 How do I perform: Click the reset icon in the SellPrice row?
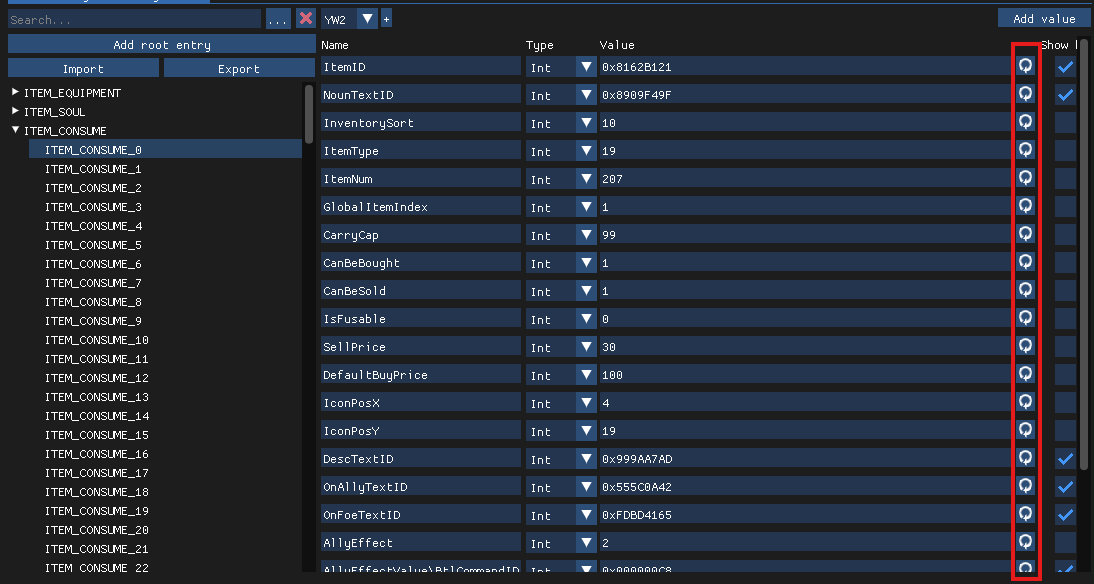coord(1025,345)
